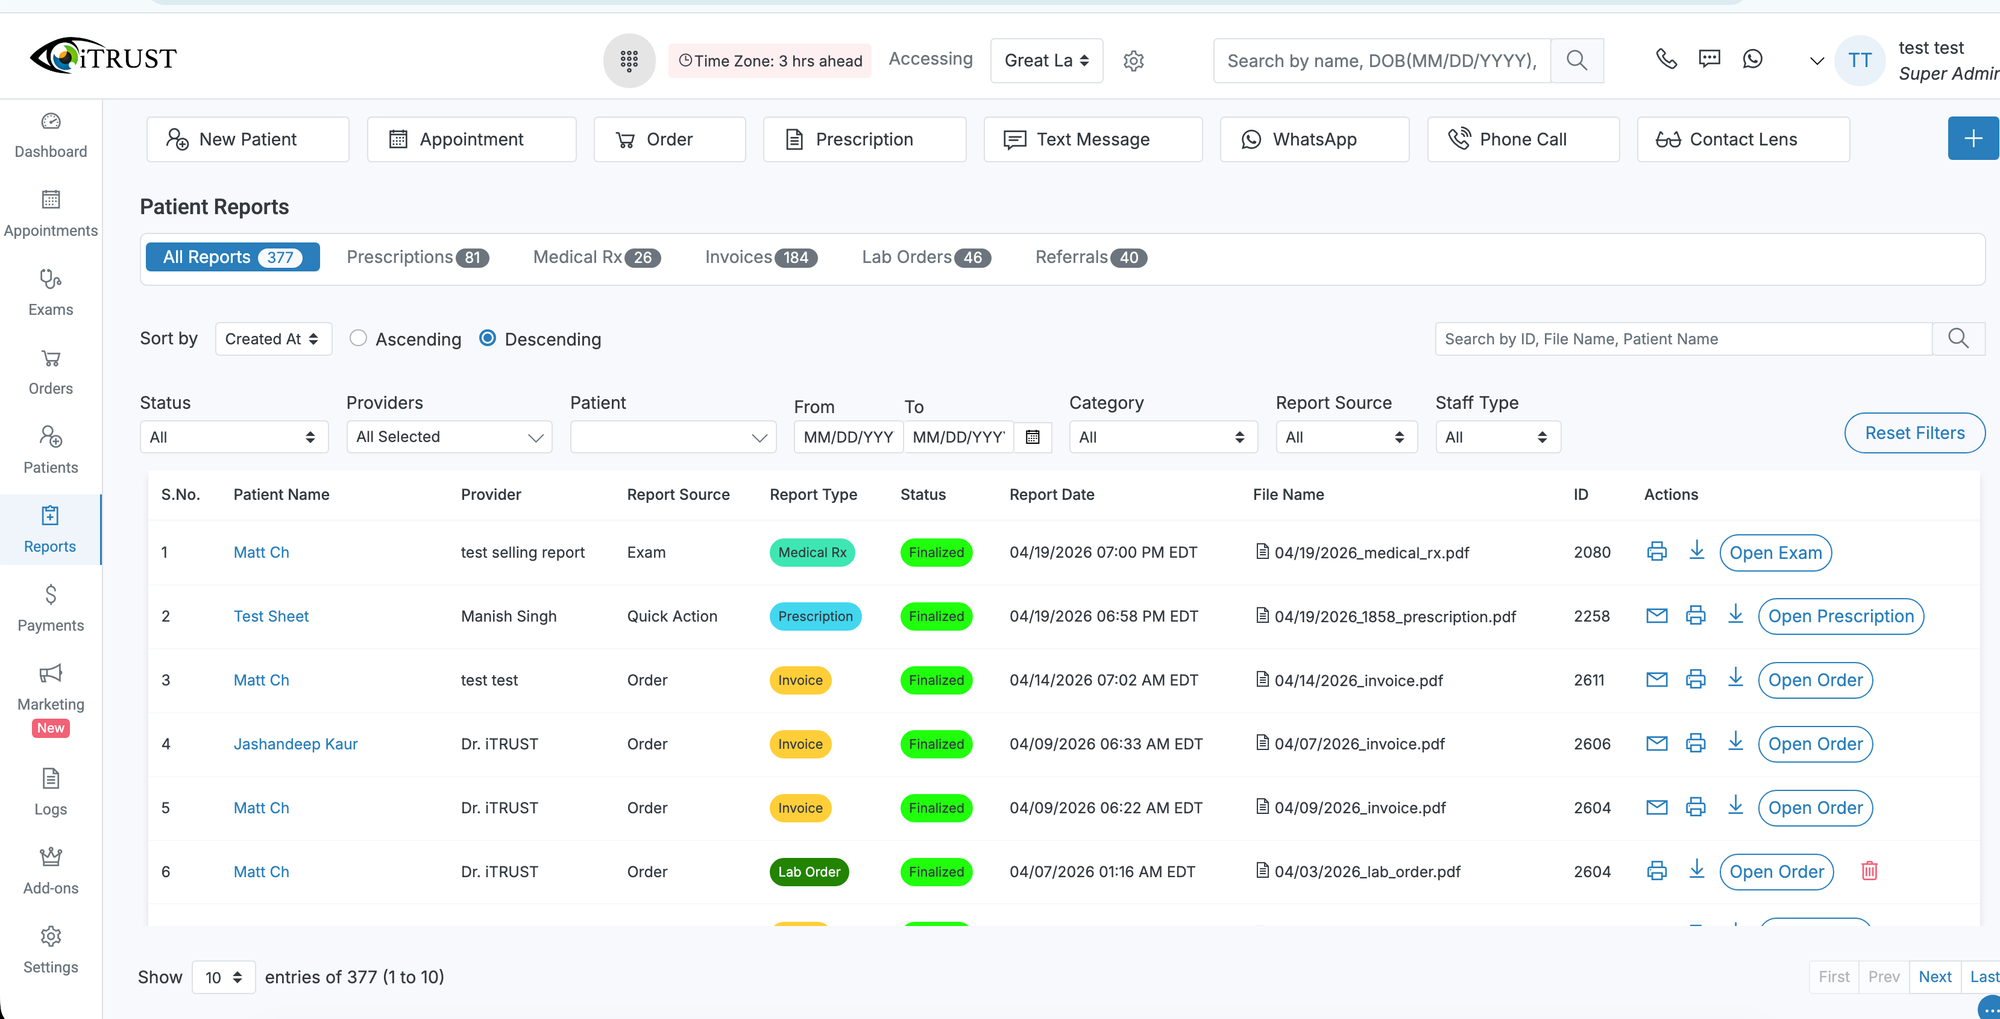Switch to the Invoices tab
The width and height of the screenshot is (2000, 1019).
(761, 257)
